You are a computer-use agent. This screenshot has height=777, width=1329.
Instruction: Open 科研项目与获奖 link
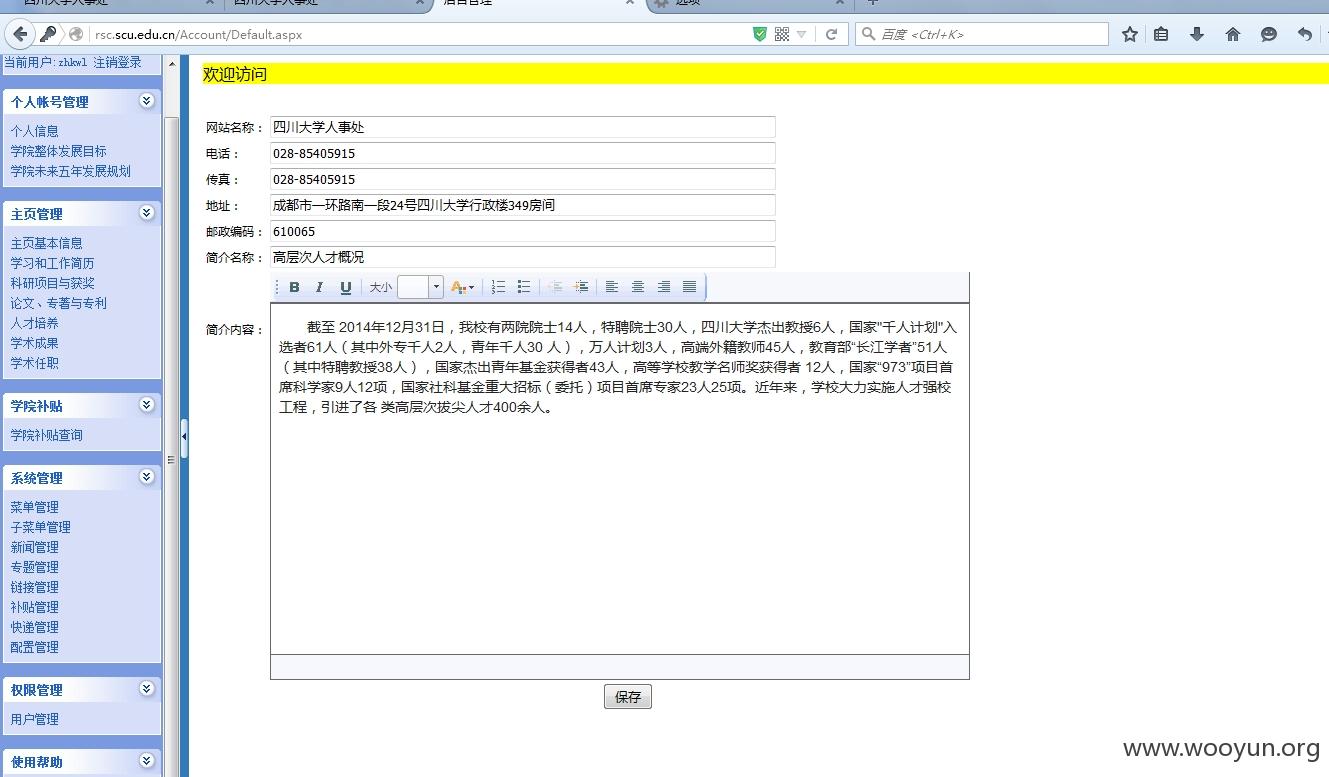52,283
